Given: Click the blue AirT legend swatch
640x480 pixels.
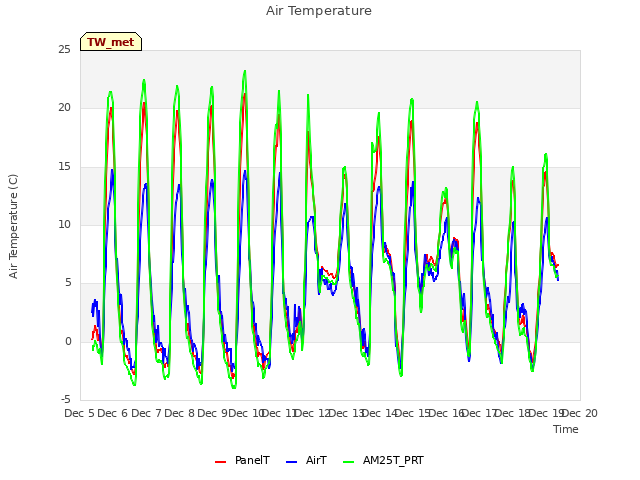Looking at the screenshot, I should 291,462.
